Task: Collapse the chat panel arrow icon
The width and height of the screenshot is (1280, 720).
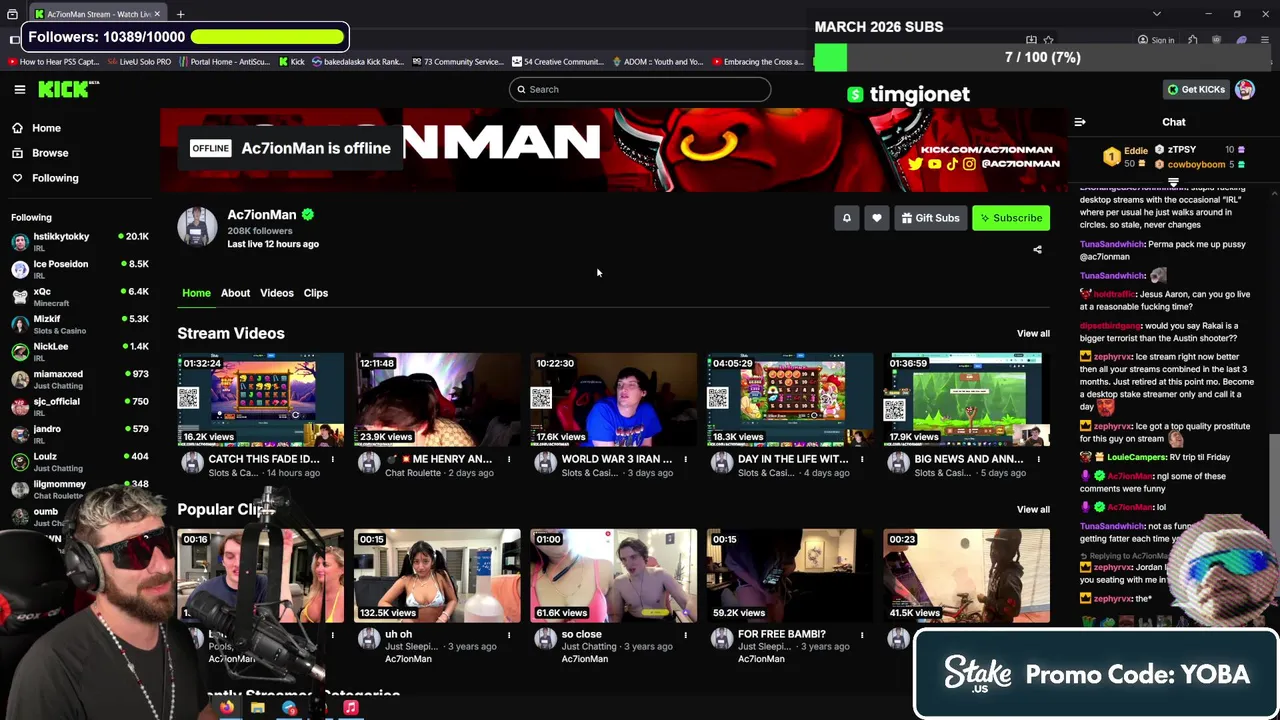Action: [1080, 122]
